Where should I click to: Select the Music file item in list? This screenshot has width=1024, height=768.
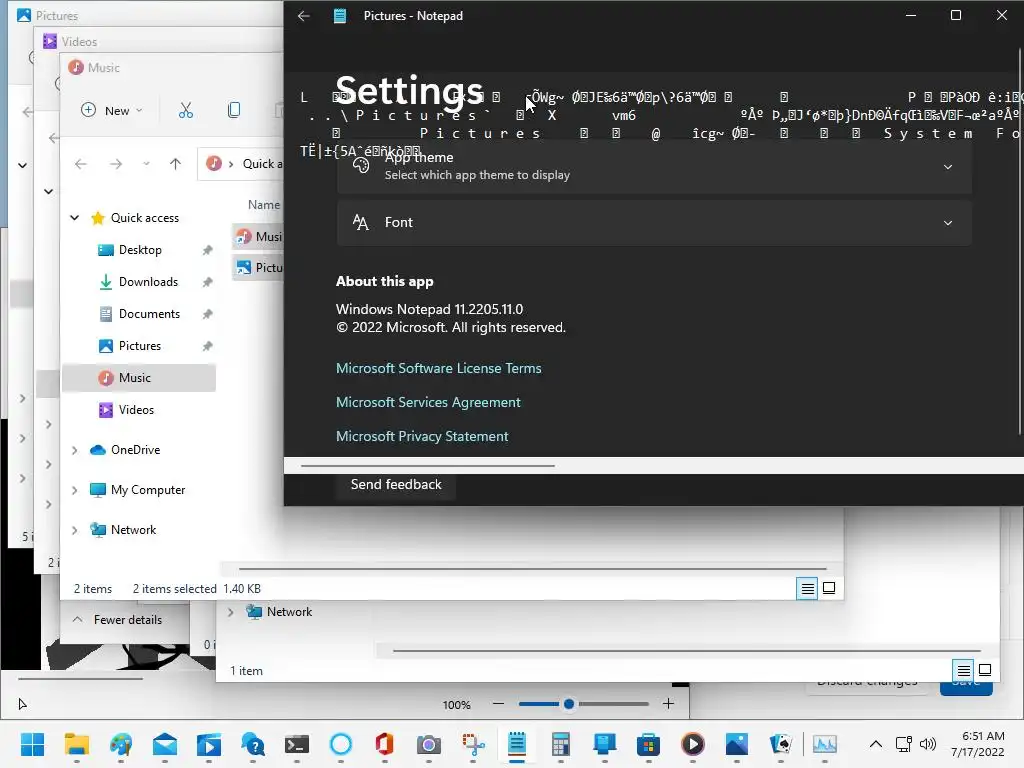coord(259,236)
